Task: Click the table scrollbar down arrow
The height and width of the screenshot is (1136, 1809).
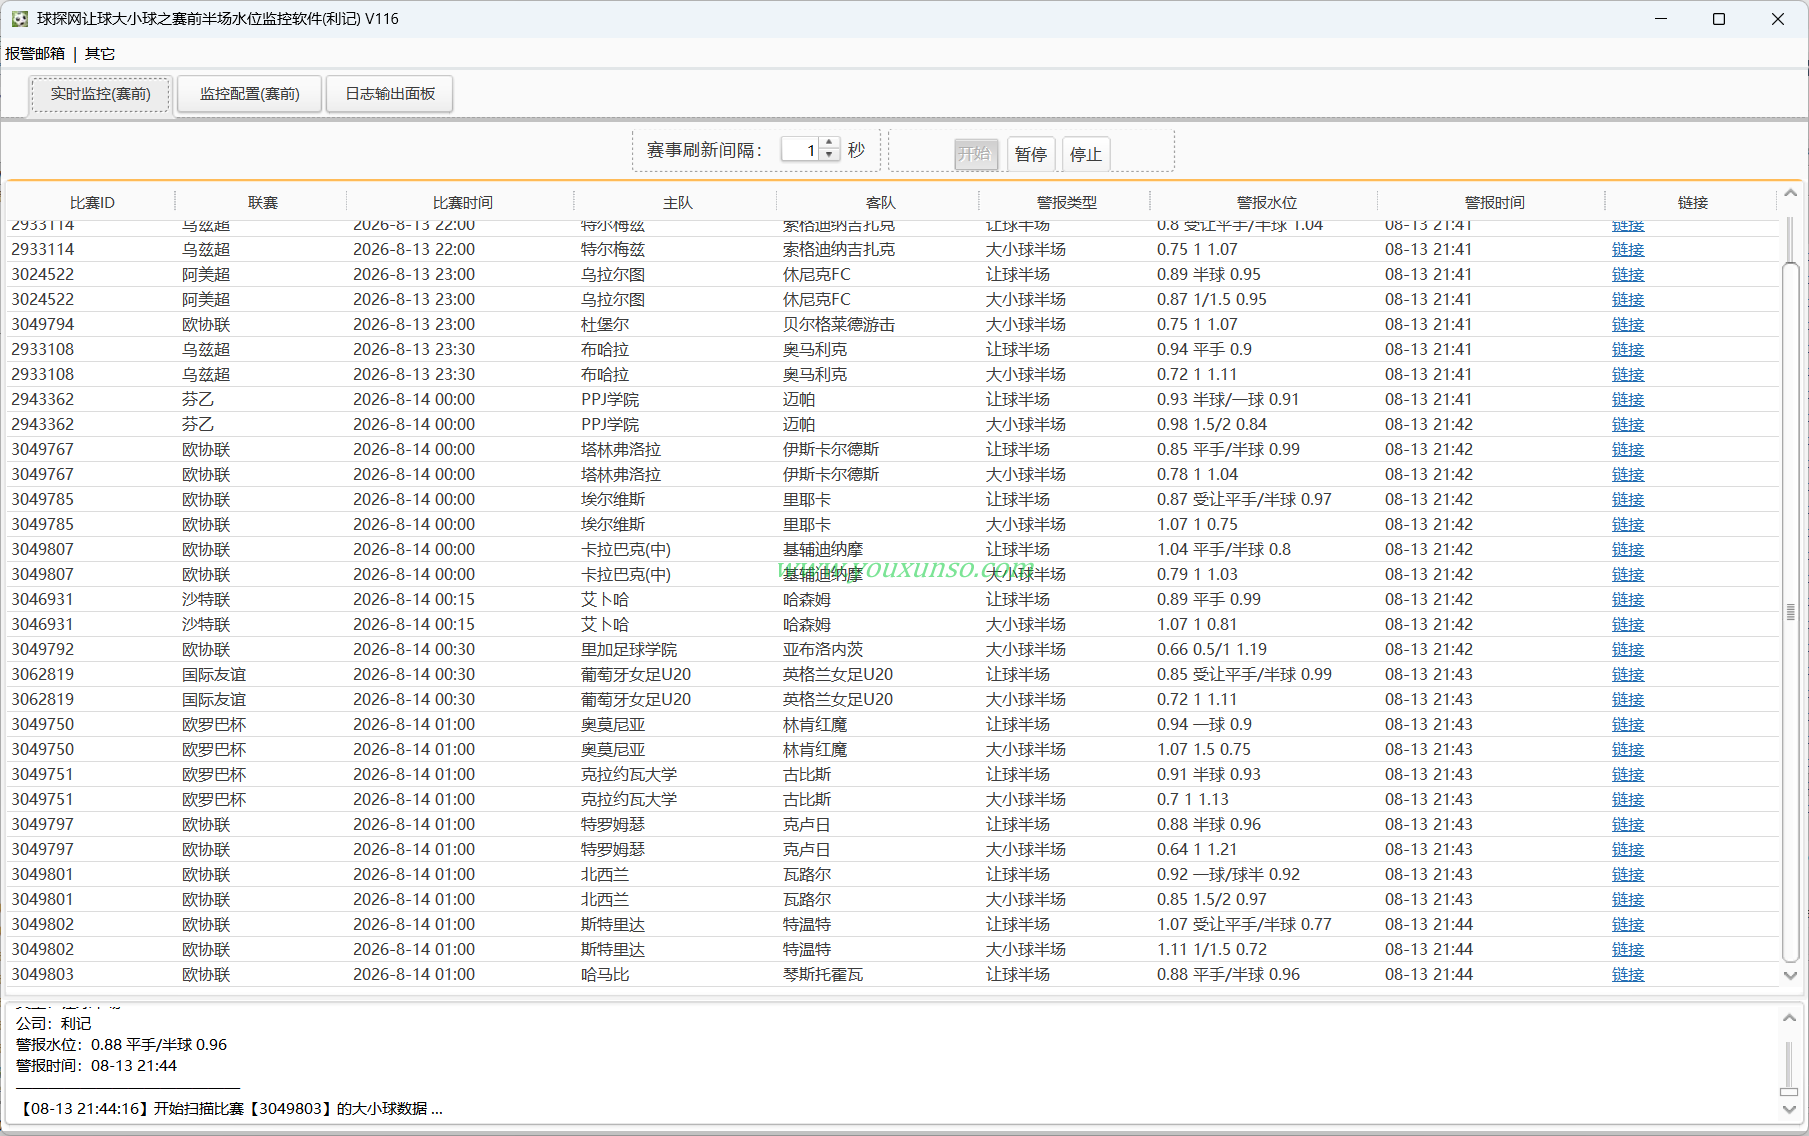Action: tap(1790, 975)
